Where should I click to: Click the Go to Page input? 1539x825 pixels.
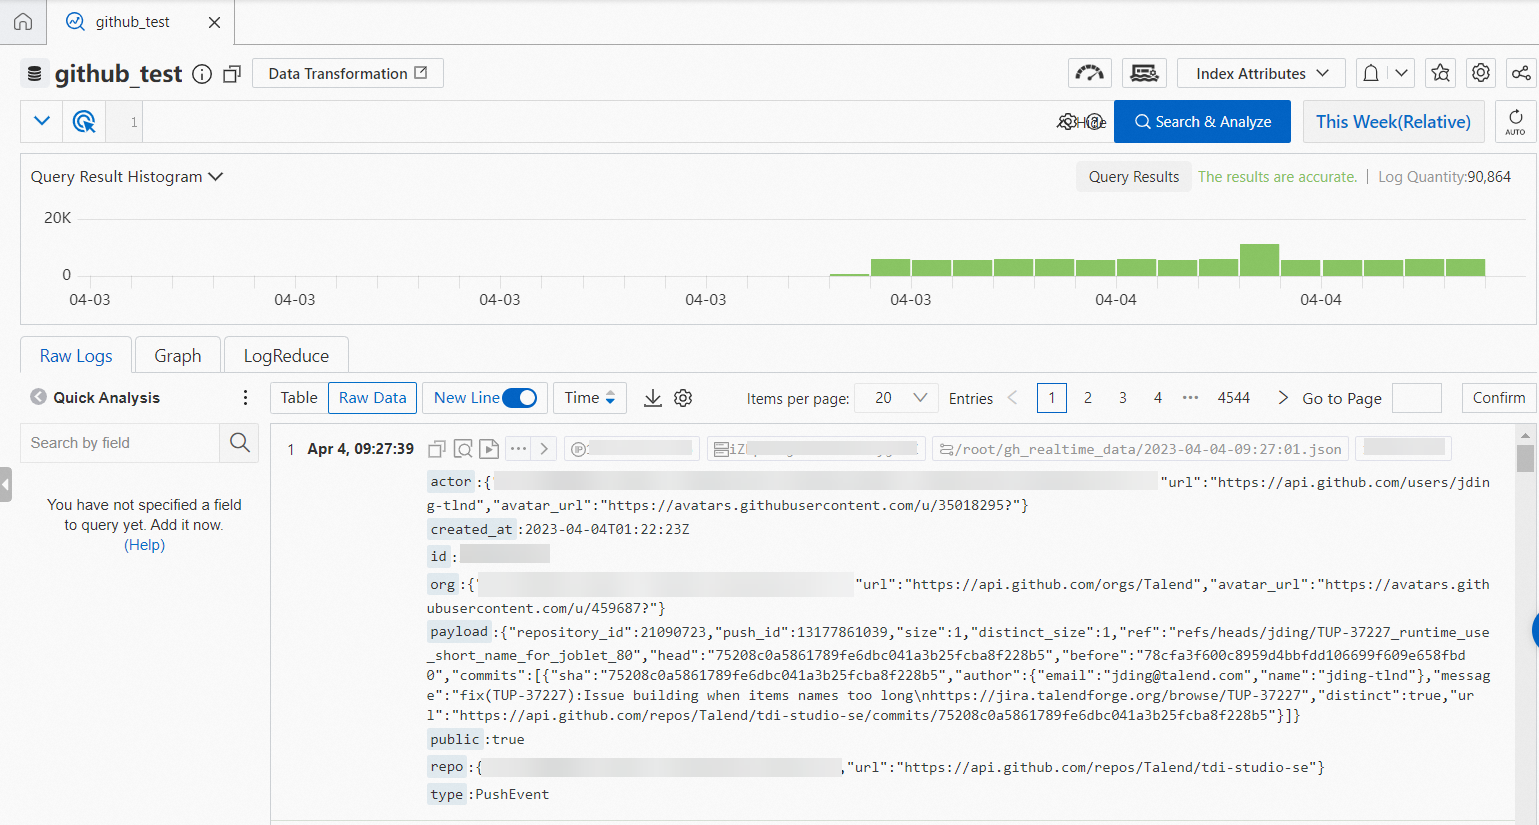click(1417, 398)
